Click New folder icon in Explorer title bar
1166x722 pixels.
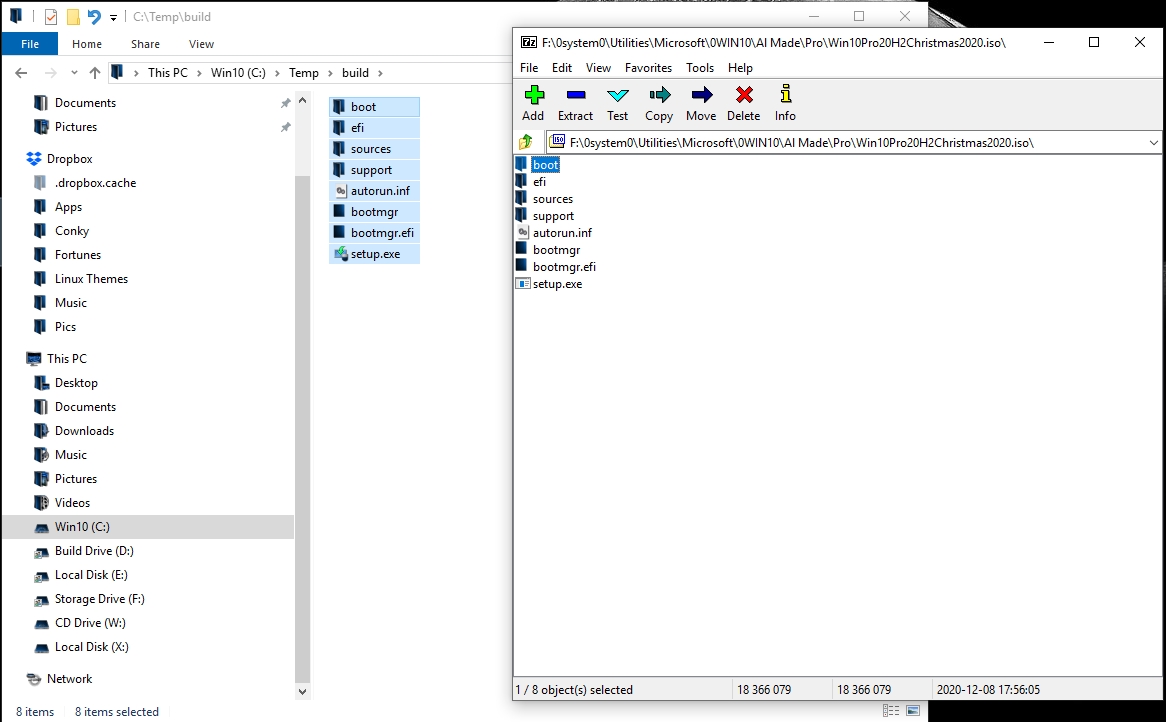coord(73,16)
